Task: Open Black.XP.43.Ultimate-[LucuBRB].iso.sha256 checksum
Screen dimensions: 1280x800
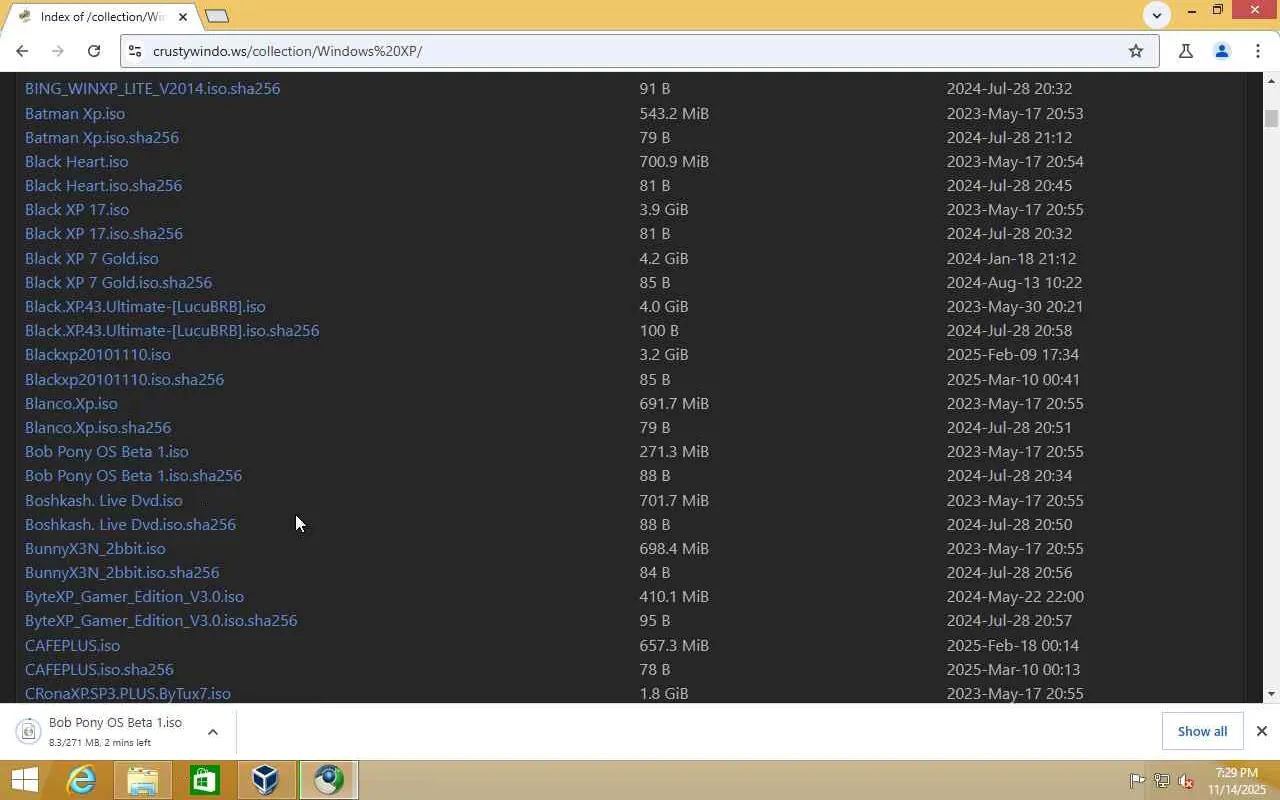Action: click(x=172, y=330)
